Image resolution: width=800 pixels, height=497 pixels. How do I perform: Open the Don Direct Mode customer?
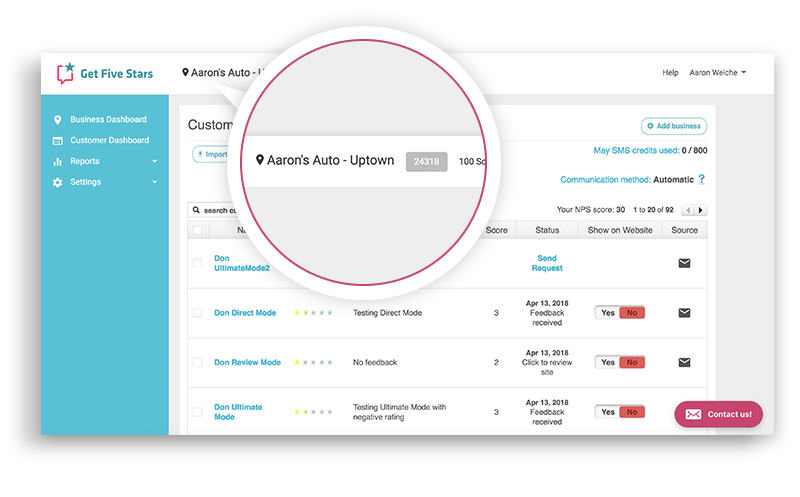pos(245,313)
